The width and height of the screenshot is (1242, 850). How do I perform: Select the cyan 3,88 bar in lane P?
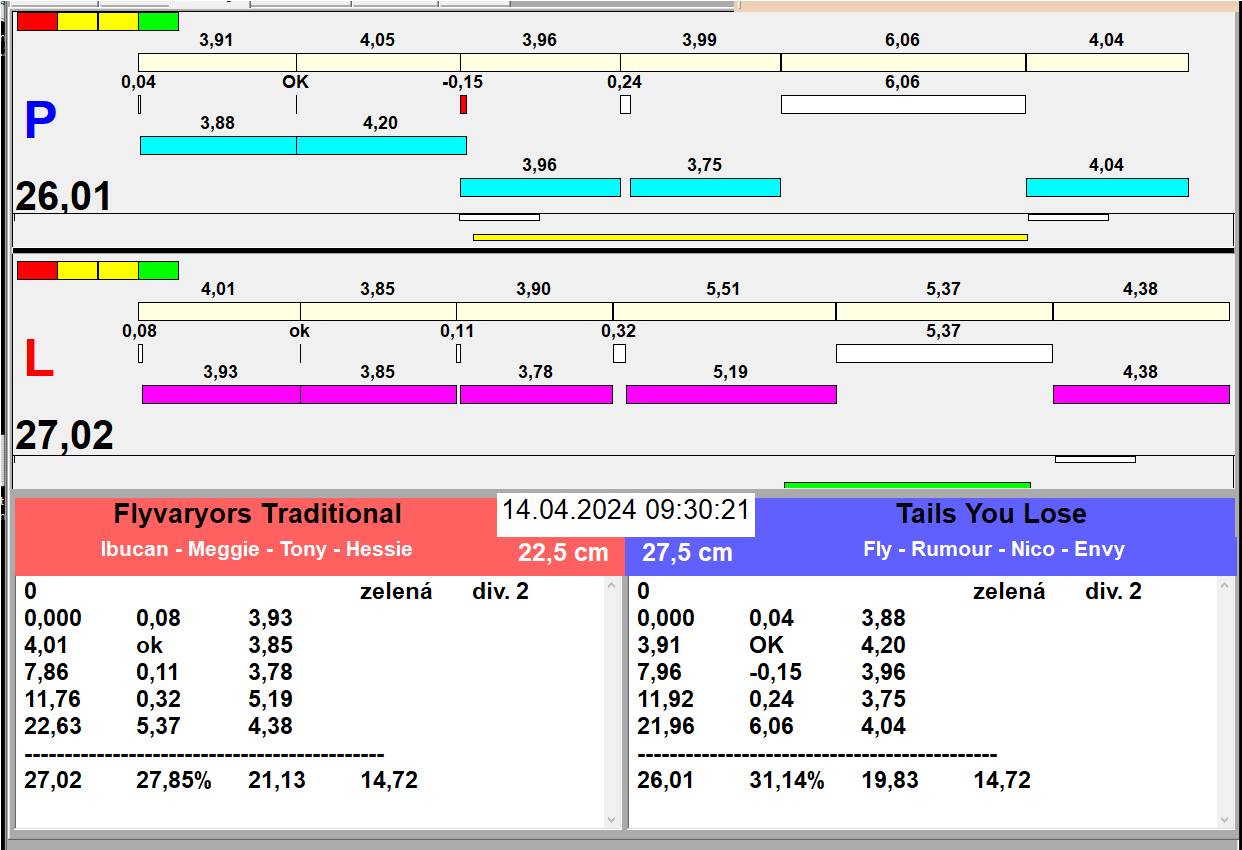[x=218, y=145]
